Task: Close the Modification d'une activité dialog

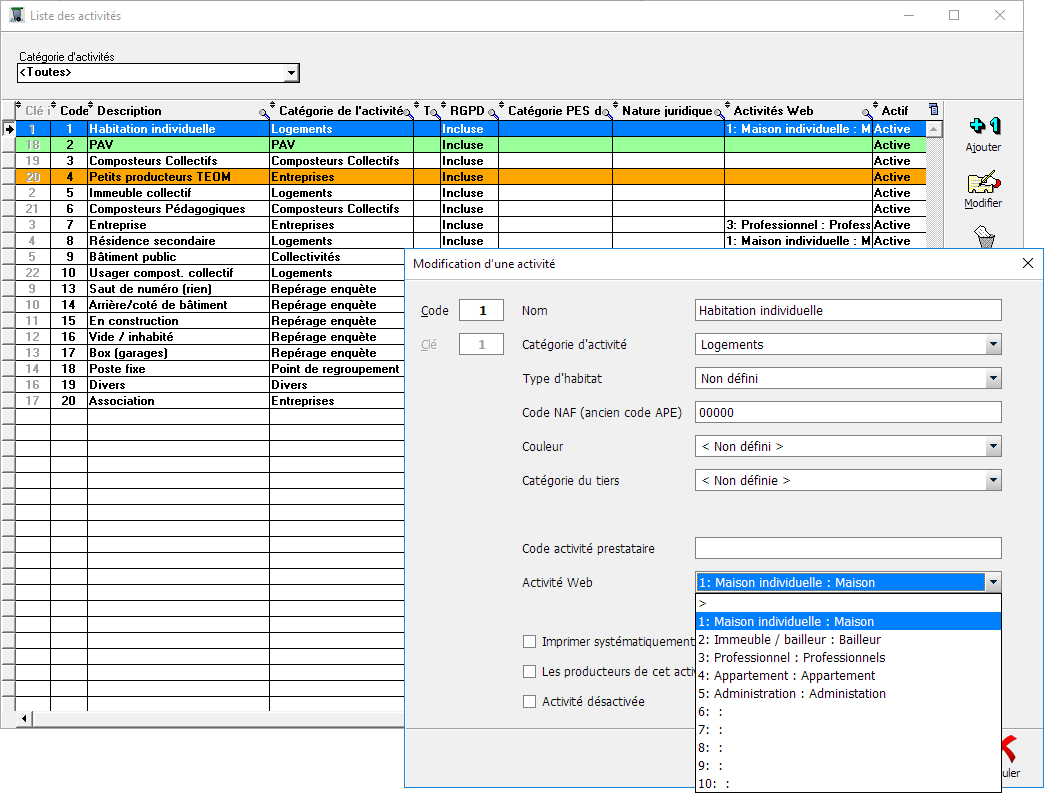Action: tap(1027, 264)
